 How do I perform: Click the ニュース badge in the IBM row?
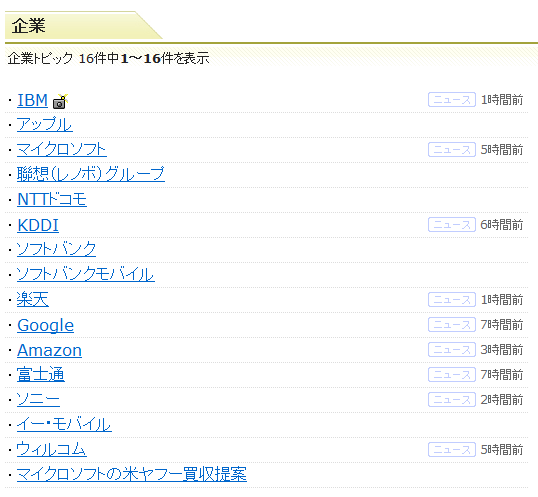[452, 99]
